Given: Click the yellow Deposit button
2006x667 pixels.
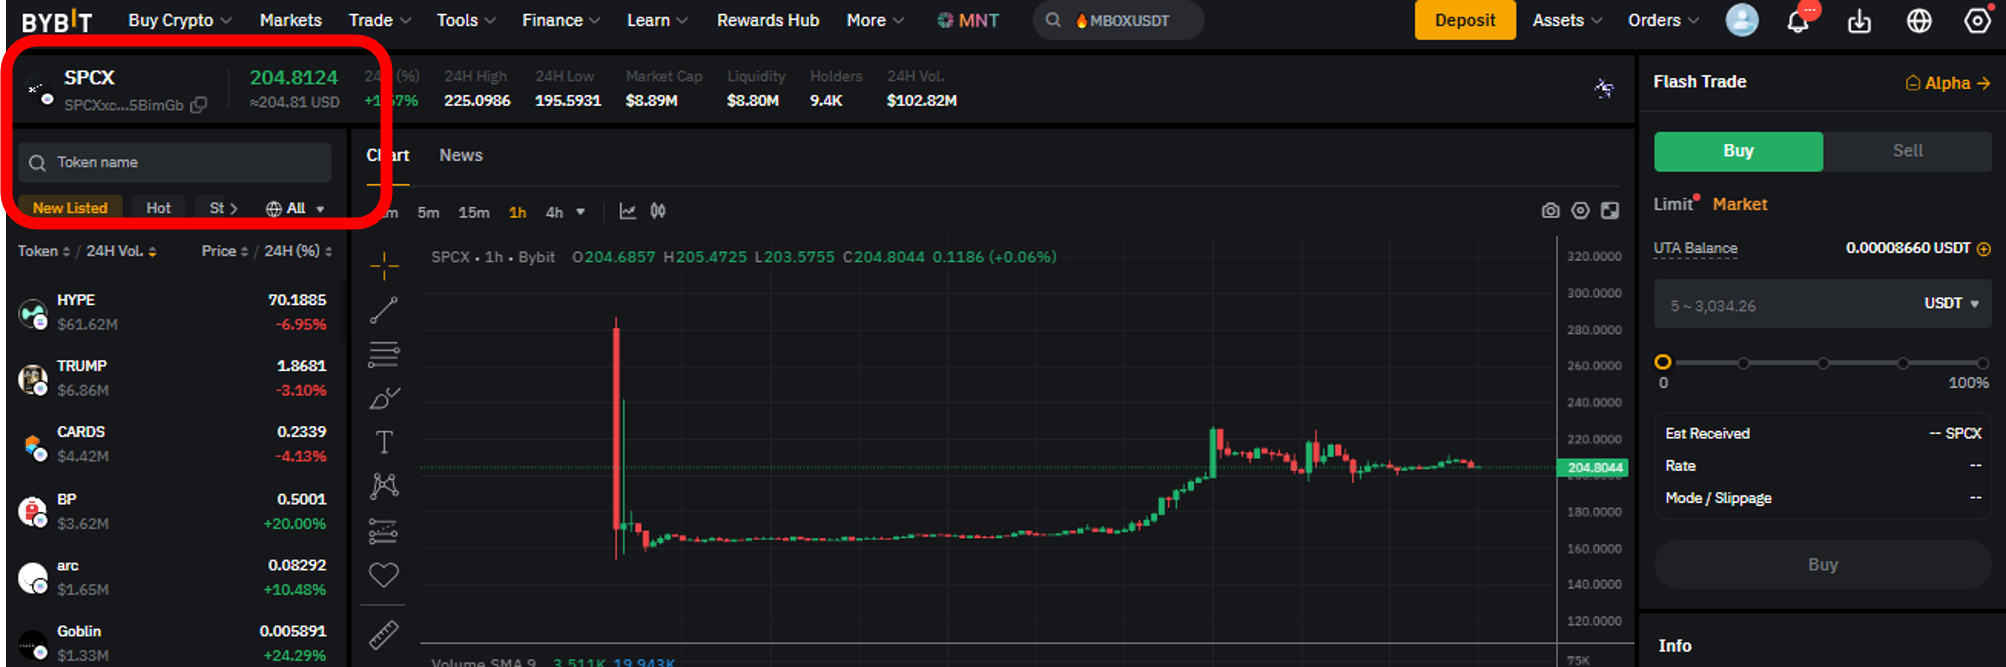Looking at the screenshot, I should tap(1465, 20).
